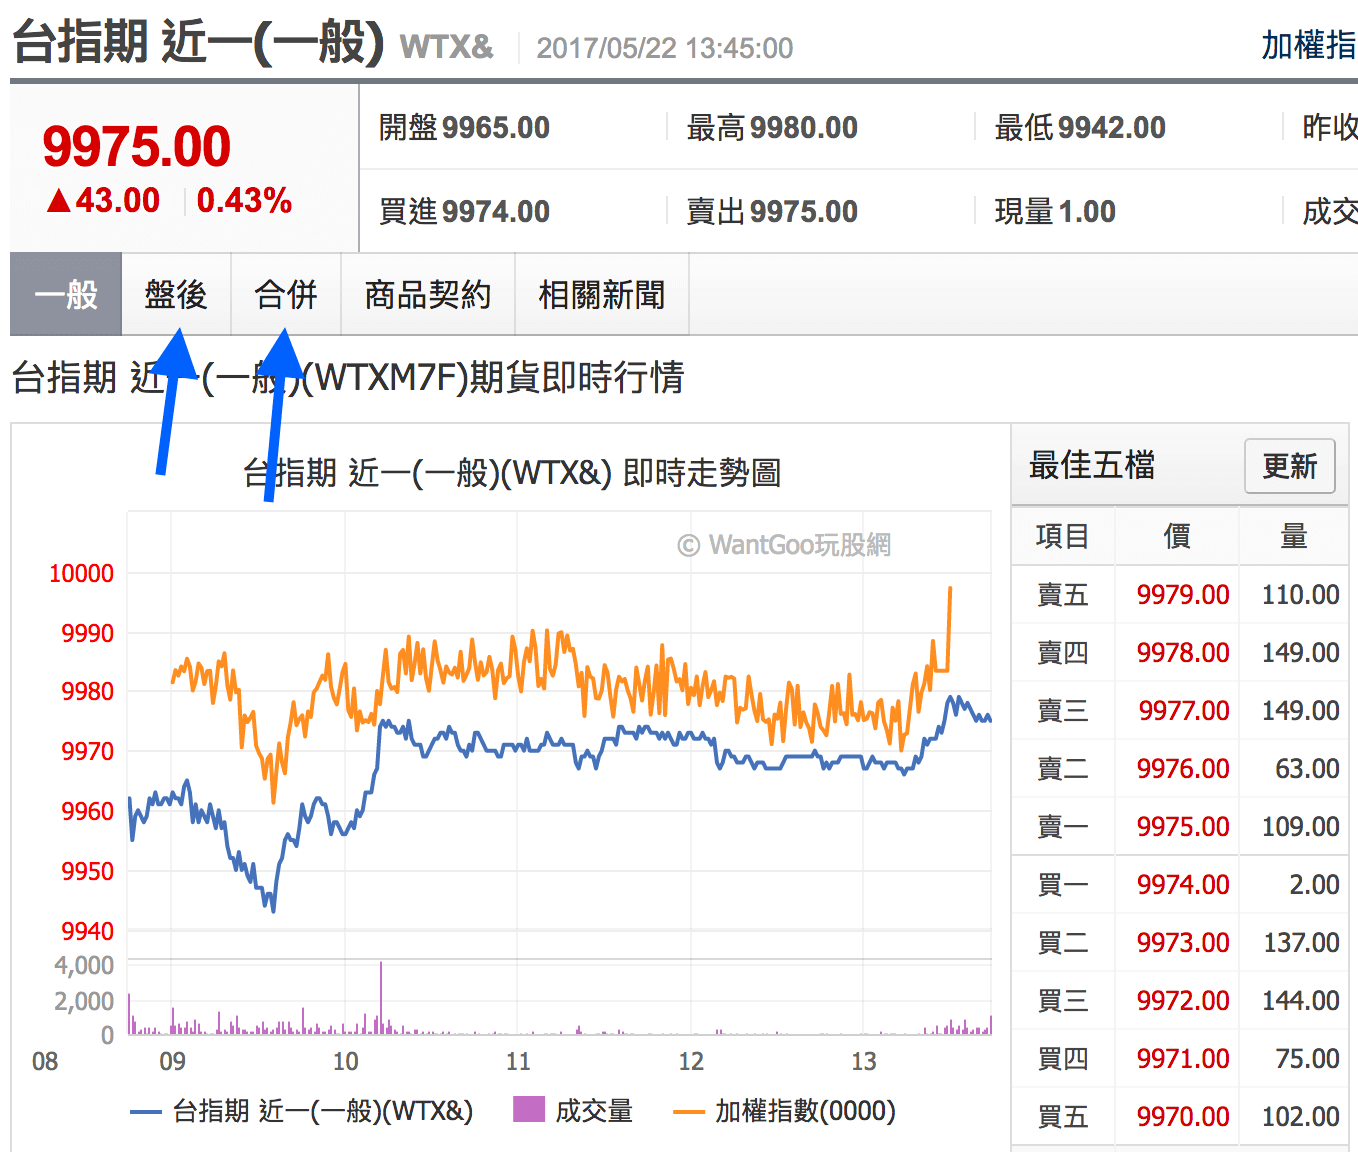Click the 量 column header
1358x1152 pixels.
pyautogui.click(x=1294, y=536)
